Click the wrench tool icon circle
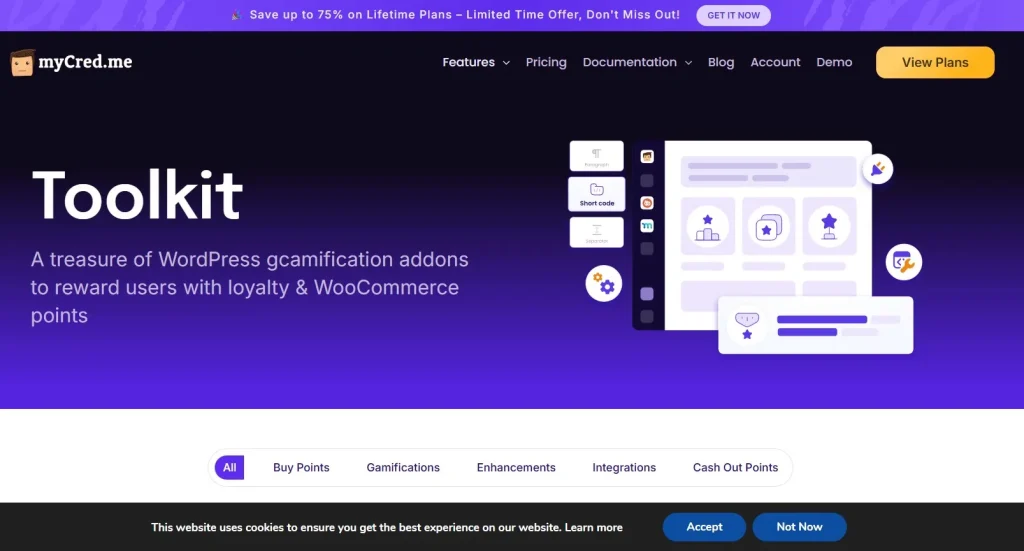 (x=903, y=262)
